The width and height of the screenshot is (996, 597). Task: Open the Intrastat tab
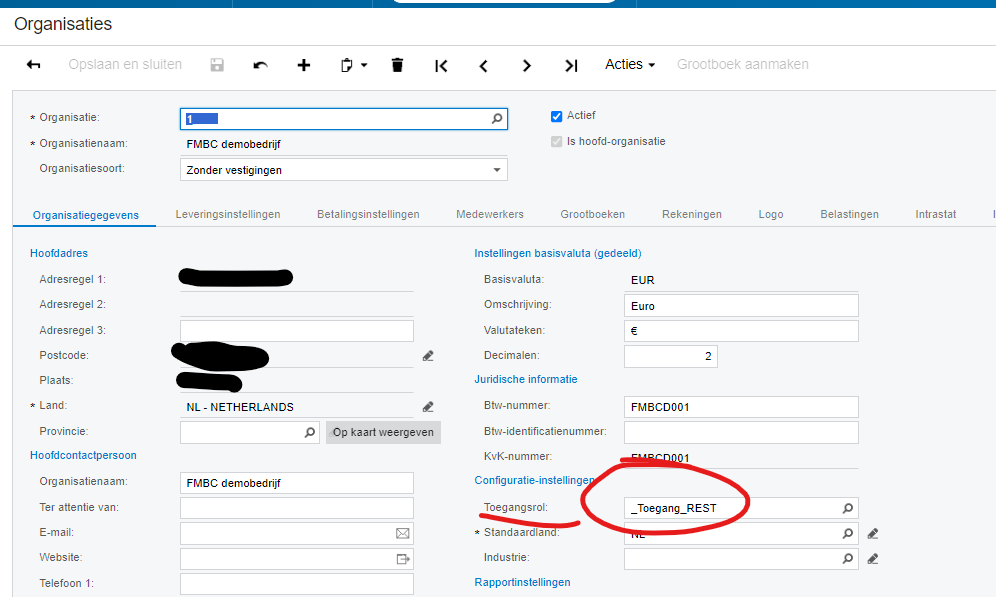point(936,215)
